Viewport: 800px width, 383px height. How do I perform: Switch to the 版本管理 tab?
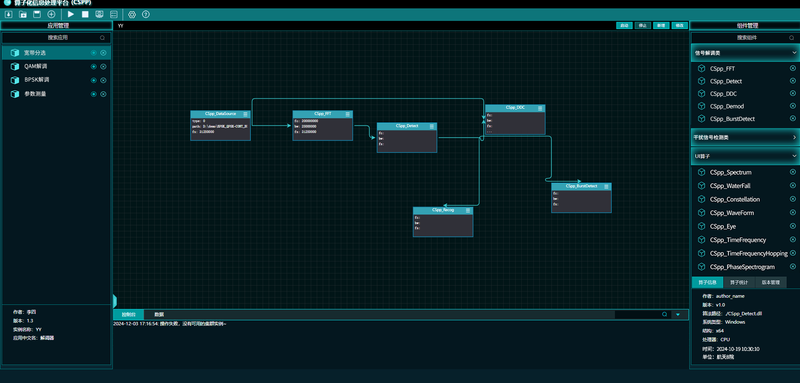coord(770,282)
